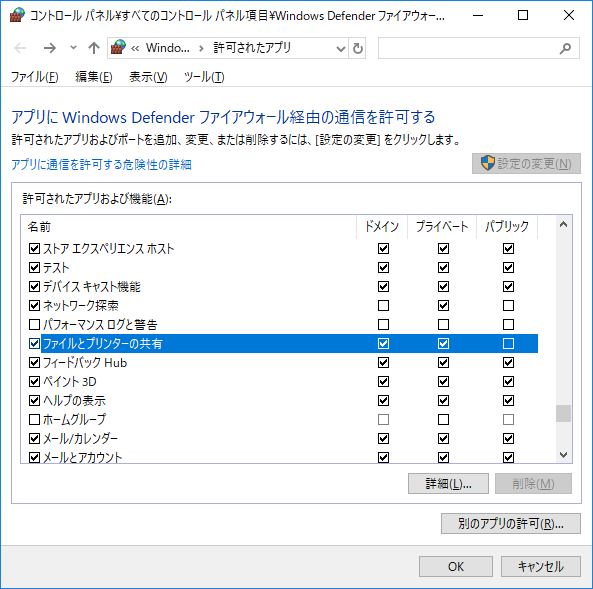Image resolution: width=593 pixels, height=589 pixels.
Task: Click the firewall icon in title bar
Action: point(17,15)
